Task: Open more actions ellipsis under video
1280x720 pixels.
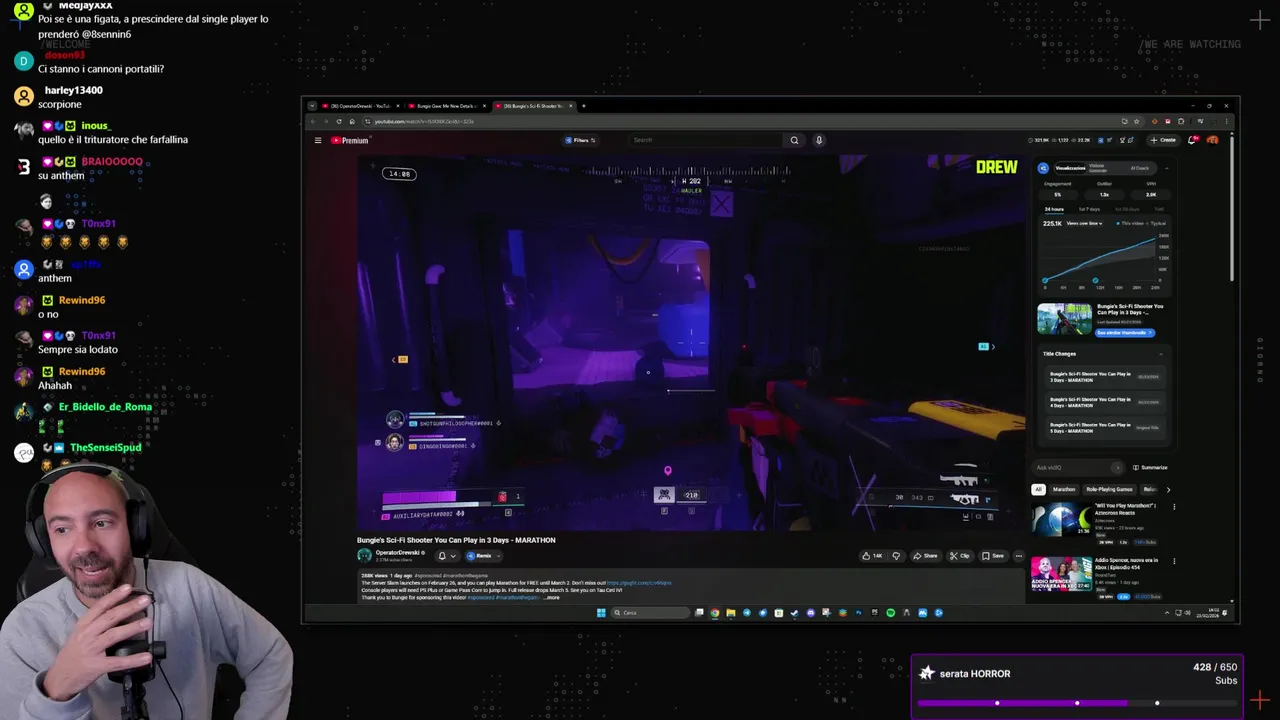Action: [x=1019, y=556]
